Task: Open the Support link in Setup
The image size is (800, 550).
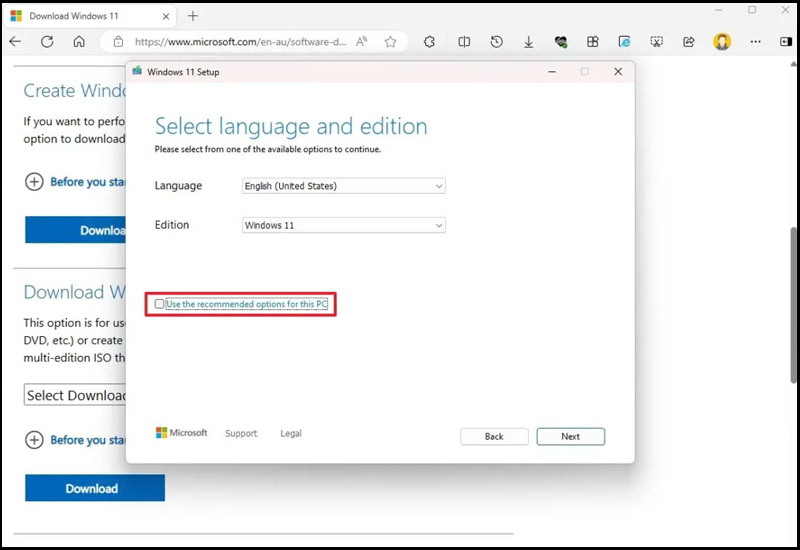Action: pos(241,433)
